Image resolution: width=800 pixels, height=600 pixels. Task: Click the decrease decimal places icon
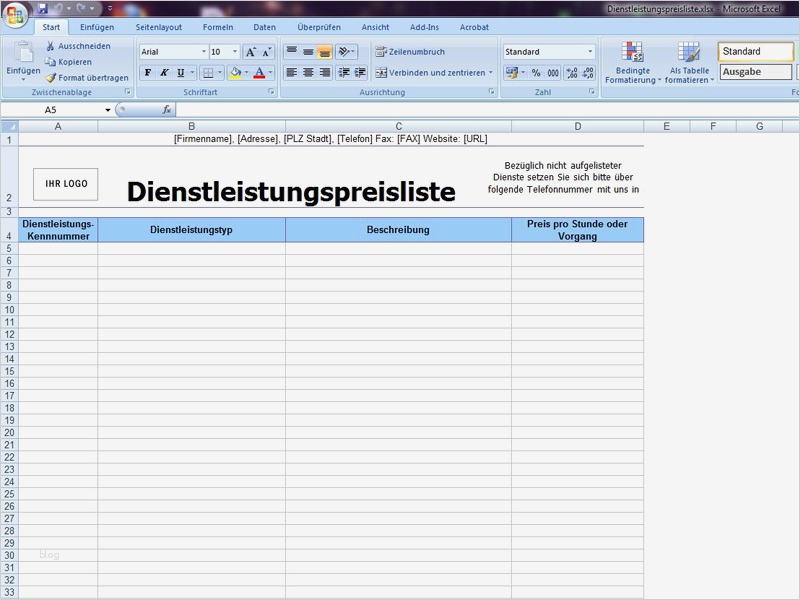(x=588, y=72)
